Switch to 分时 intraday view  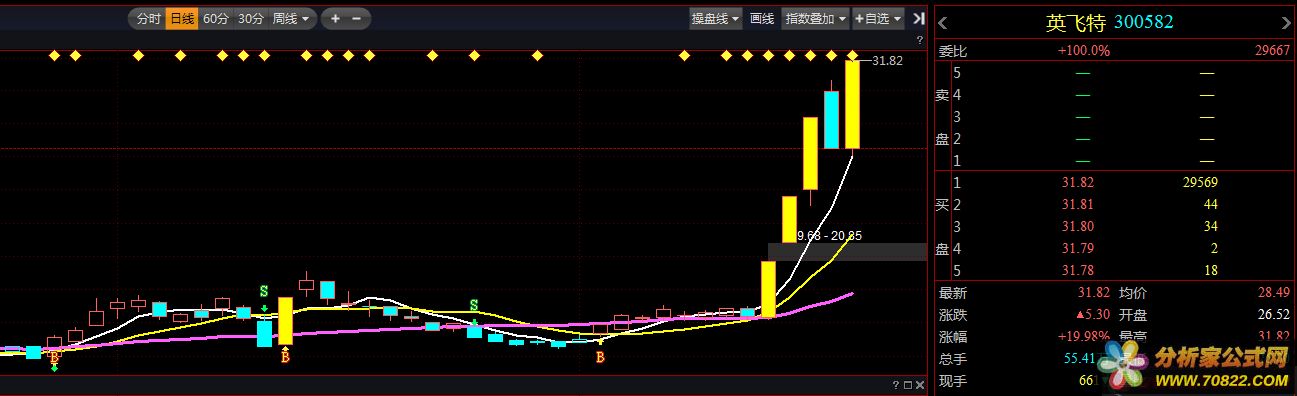148,18
